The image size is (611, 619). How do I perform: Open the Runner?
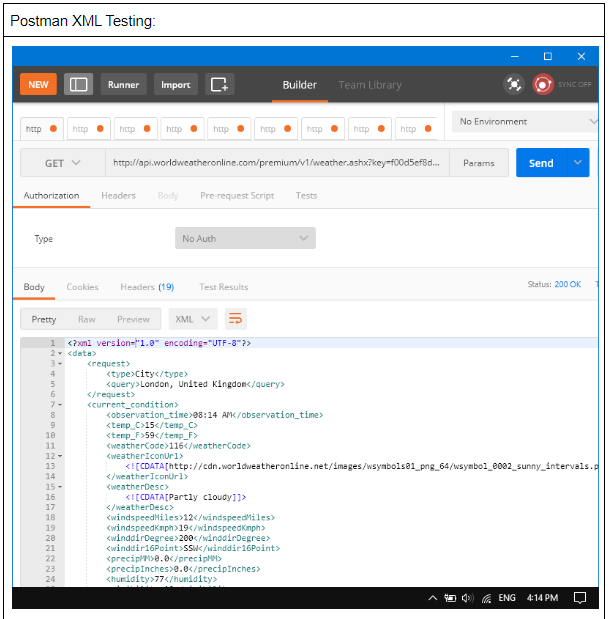124,84
